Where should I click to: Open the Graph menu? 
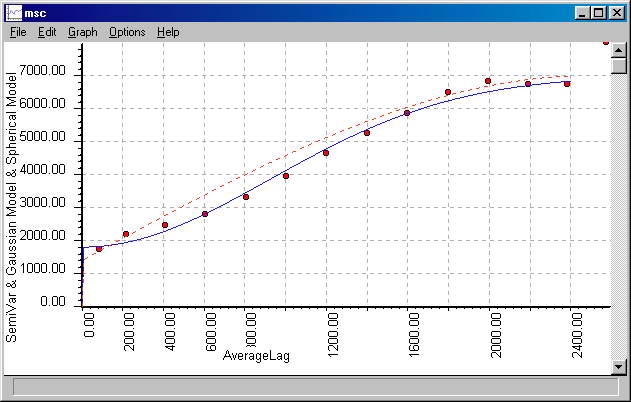tap(82, 32)
